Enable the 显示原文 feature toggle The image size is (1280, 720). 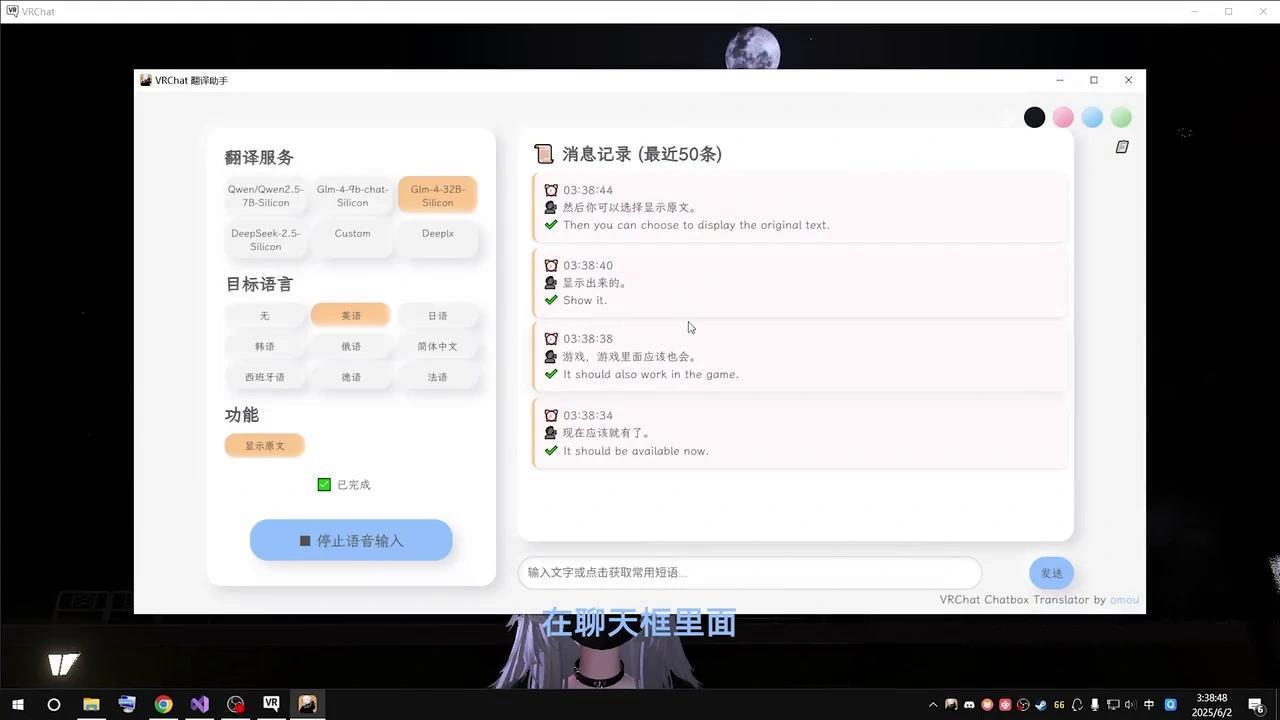click(264, 445)
